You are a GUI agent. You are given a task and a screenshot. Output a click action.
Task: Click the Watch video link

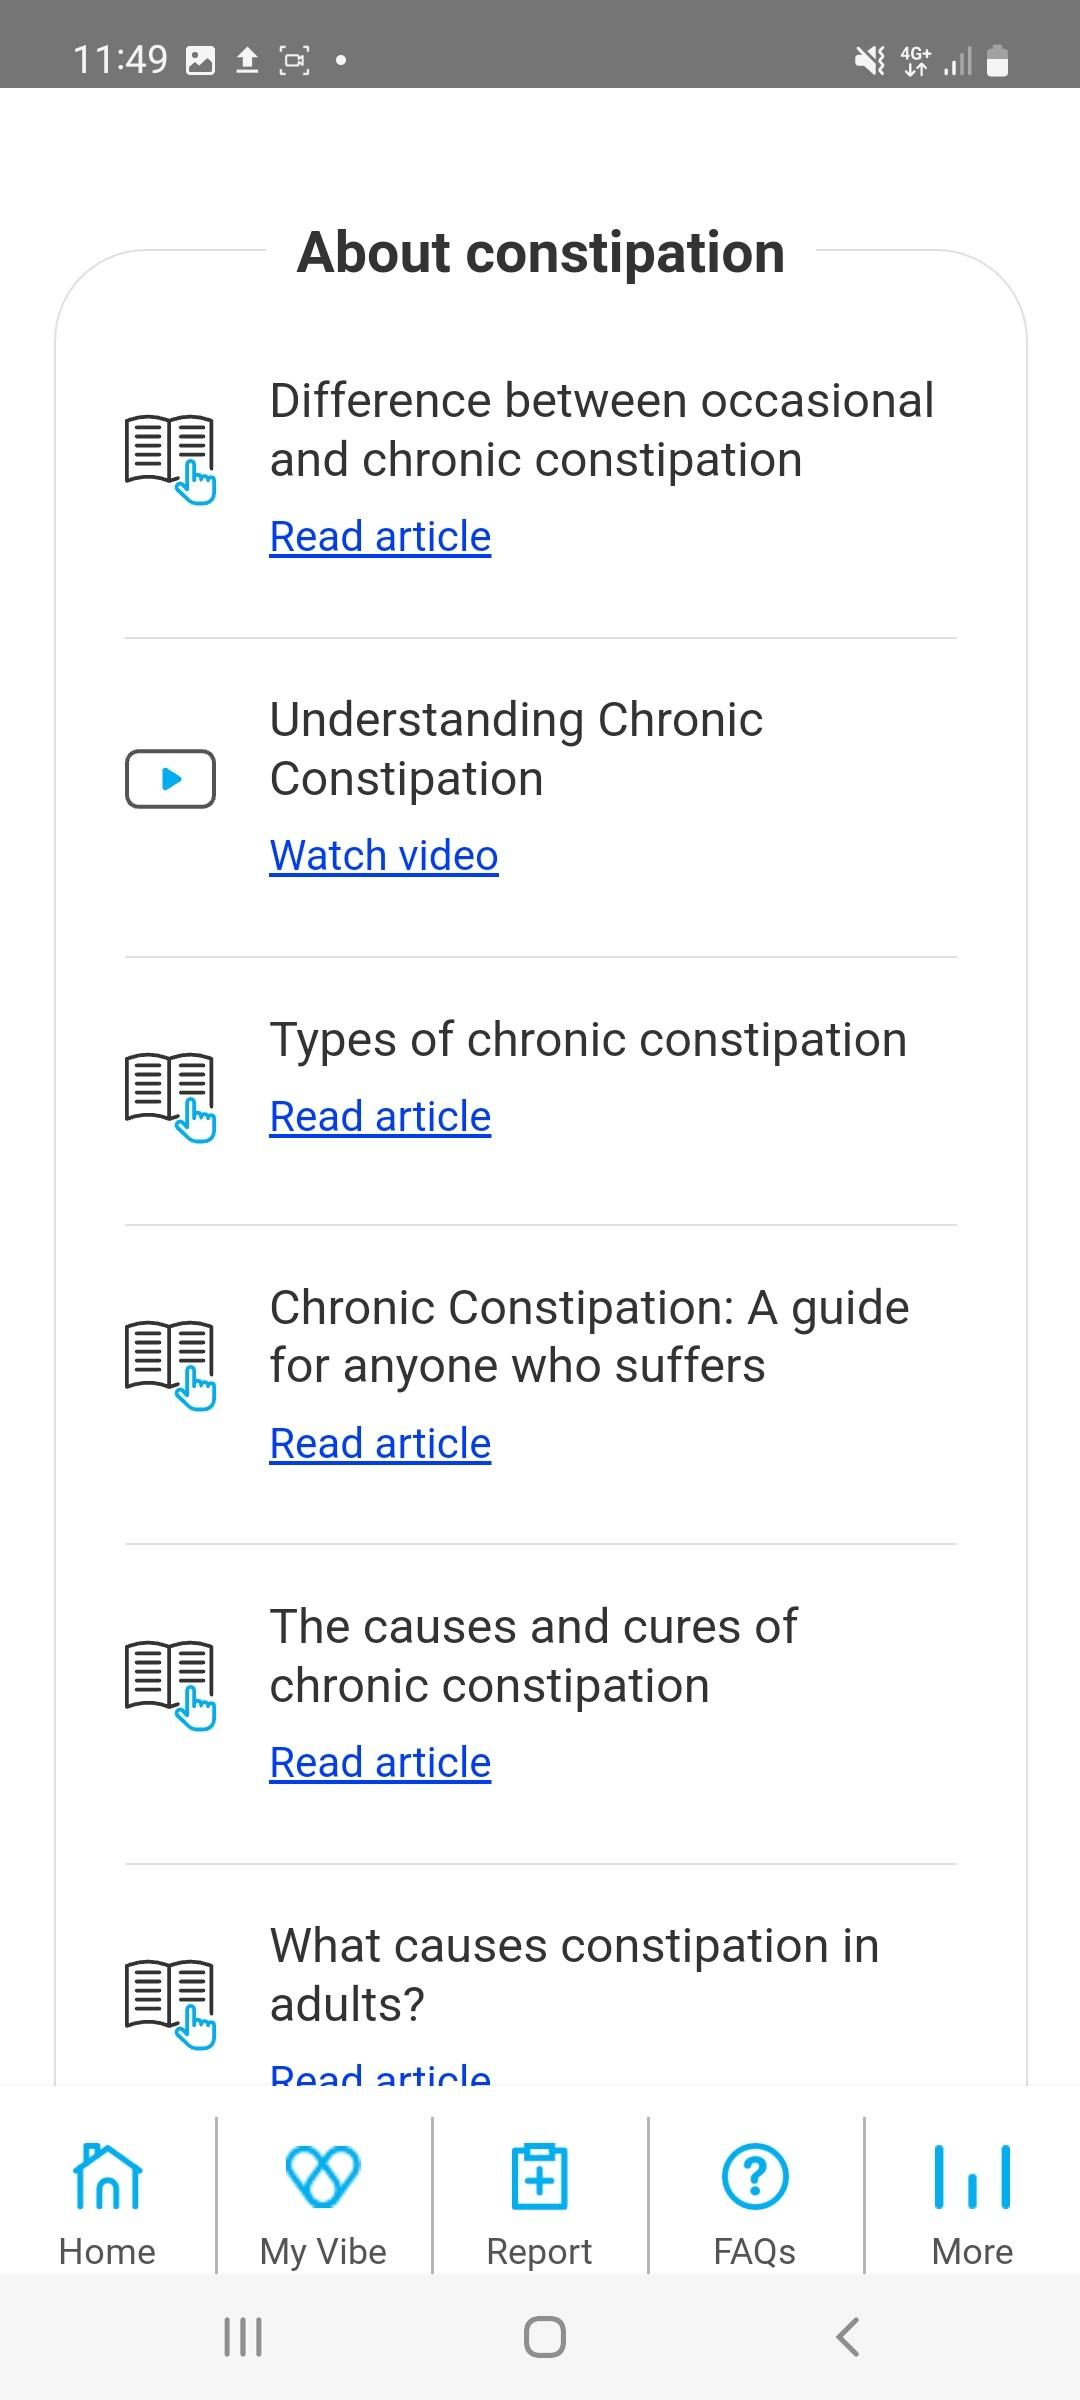pos(384,856)
